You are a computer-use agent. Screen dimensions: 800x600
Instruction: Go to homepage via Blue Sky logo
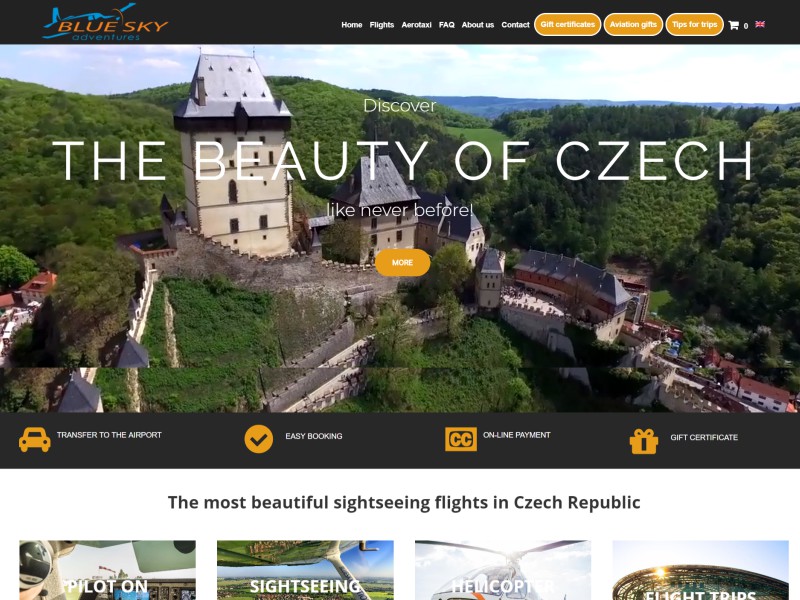(105, 22)
